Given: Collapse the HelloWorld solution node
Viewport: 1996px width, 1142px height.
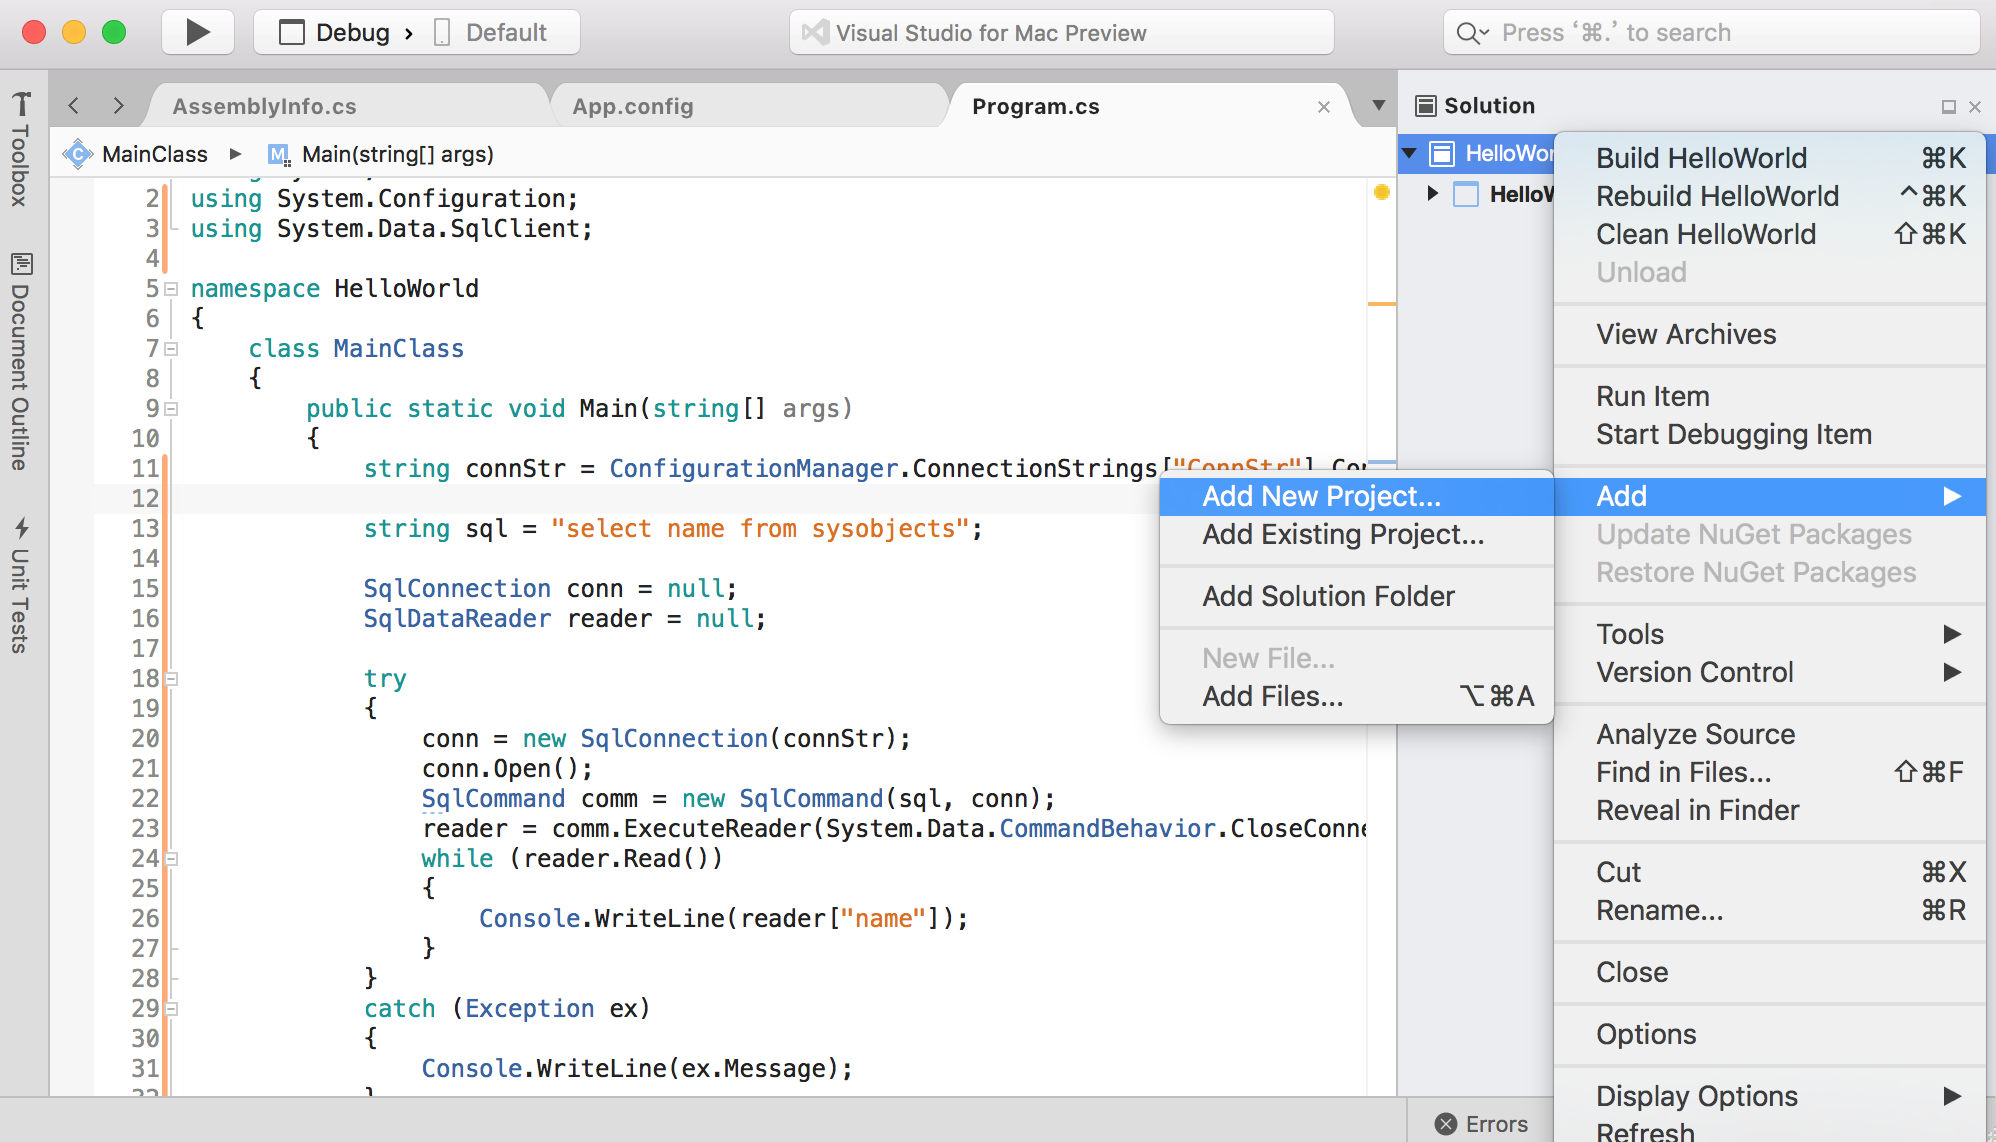Looking at the screenshot, I should click(1410, 153).
